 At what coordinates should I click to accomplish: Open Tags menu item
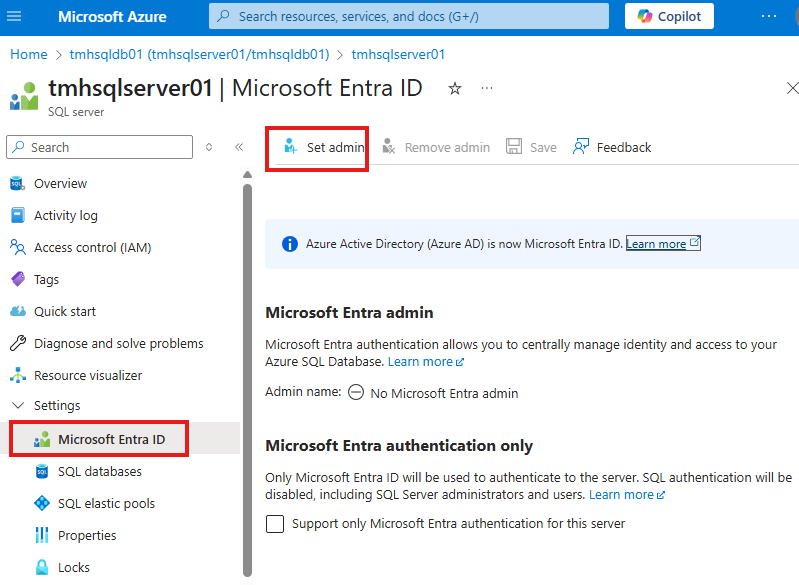pos(46,280)
